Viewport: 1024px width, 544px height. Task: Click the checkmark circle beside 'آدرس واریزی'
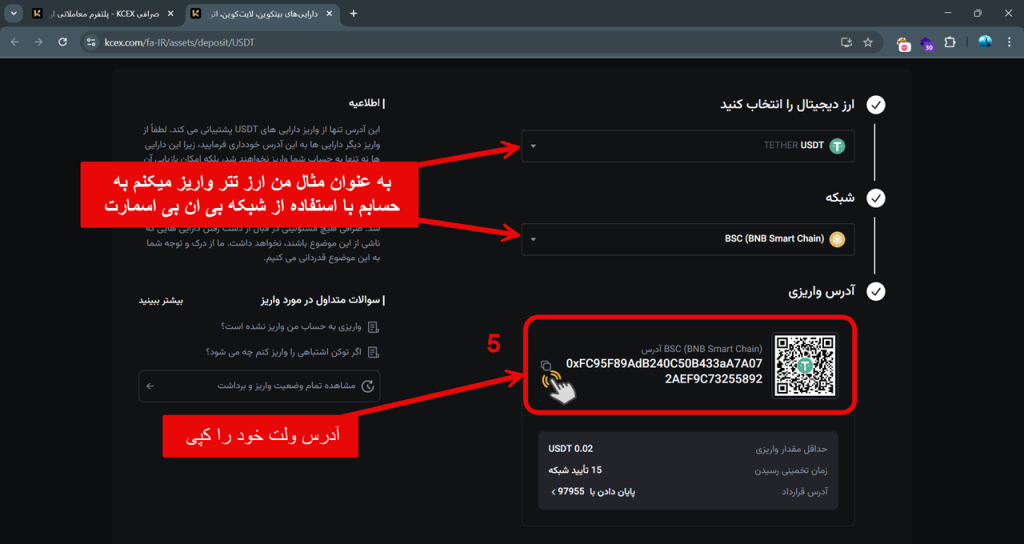(x=875, y=291)
